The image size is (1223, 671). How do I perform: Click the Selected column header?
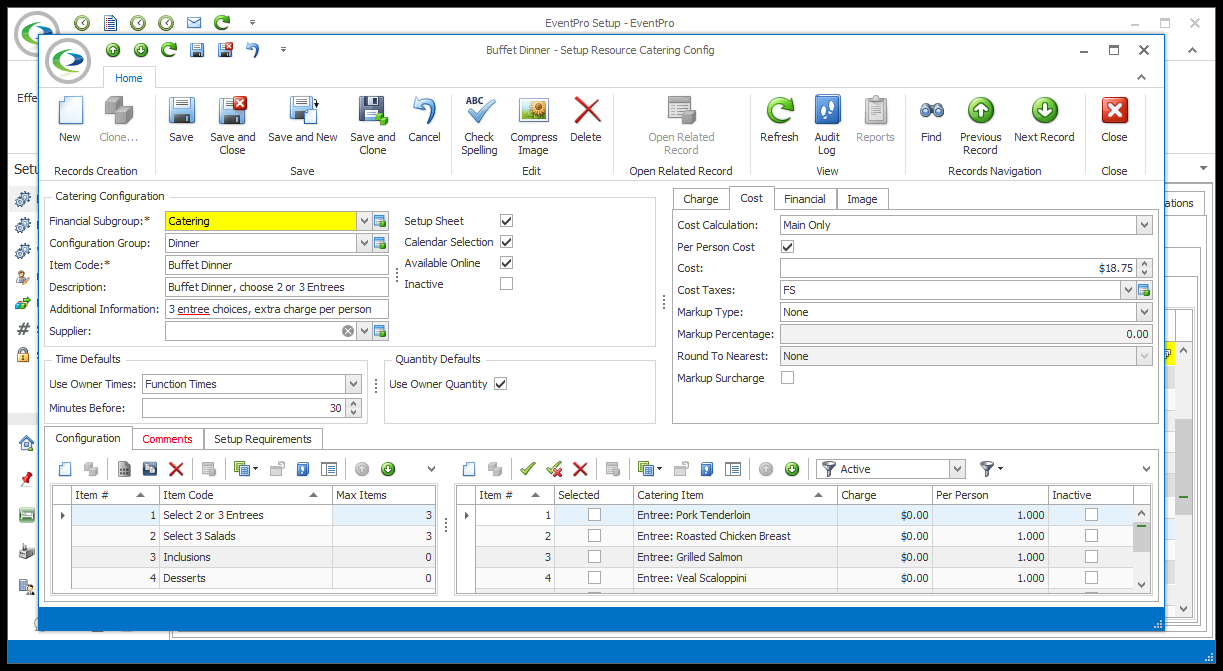(595, 495)
